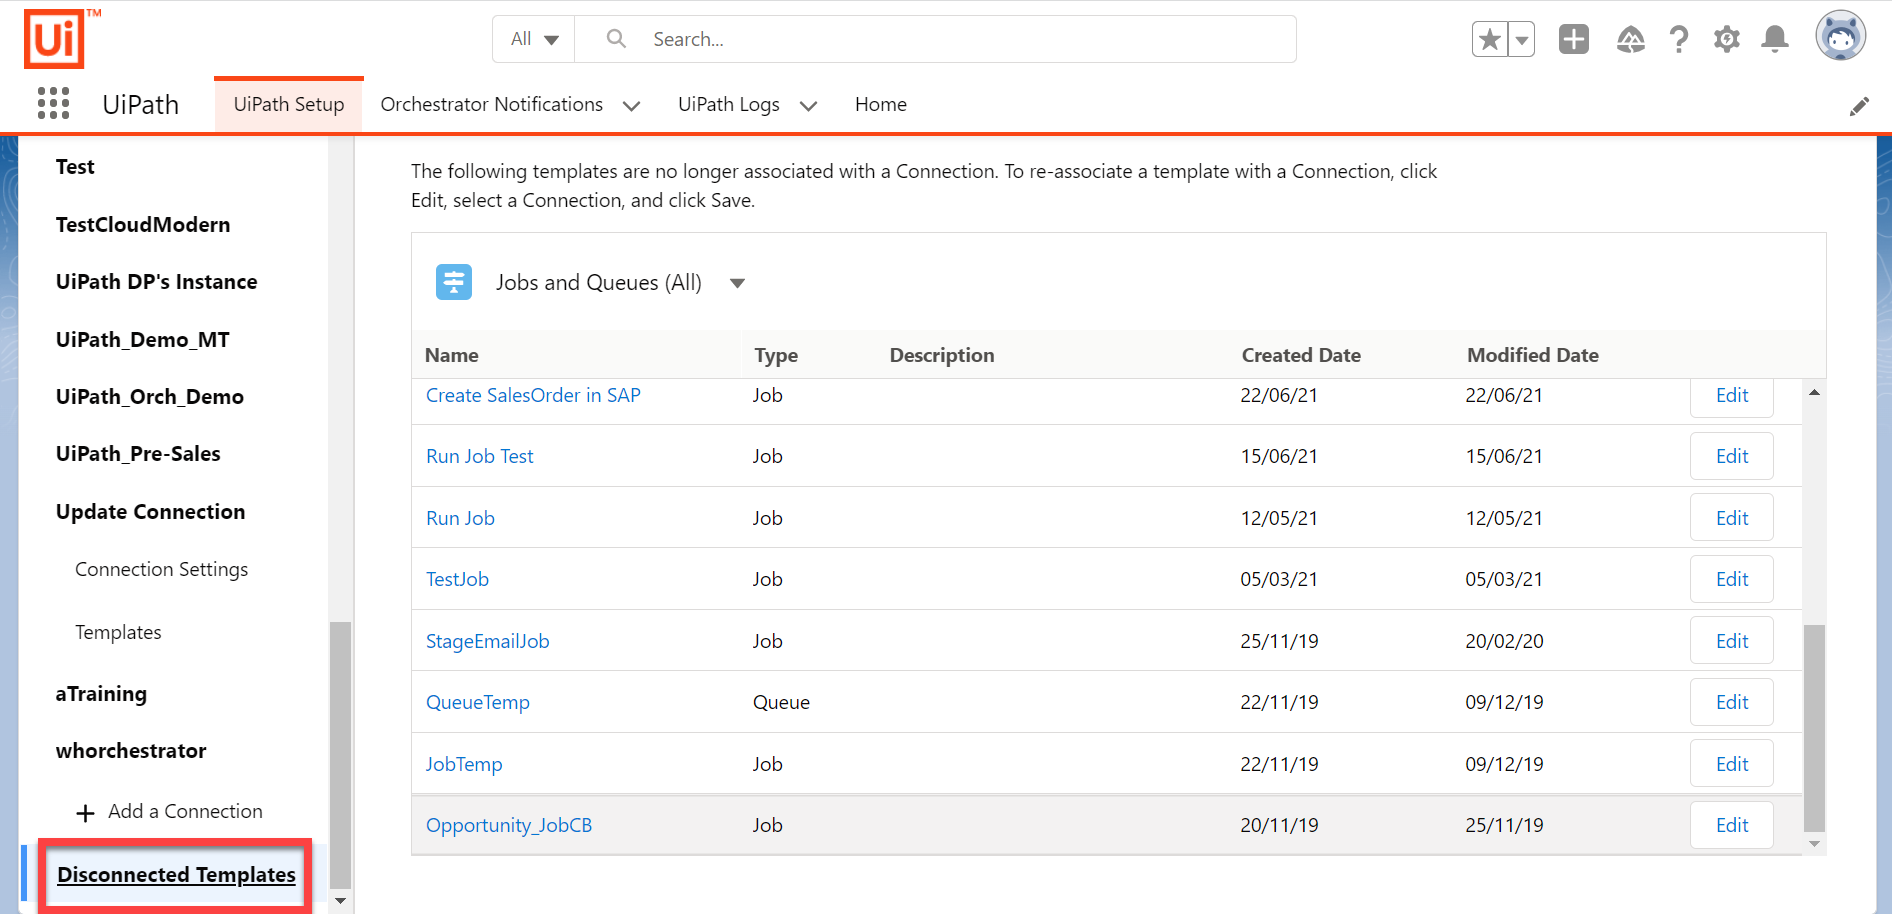Image resolution: width=1892 pixels, height=914 pixels.
Task: Switch to the Home tab
Action: tap(880, 105)
